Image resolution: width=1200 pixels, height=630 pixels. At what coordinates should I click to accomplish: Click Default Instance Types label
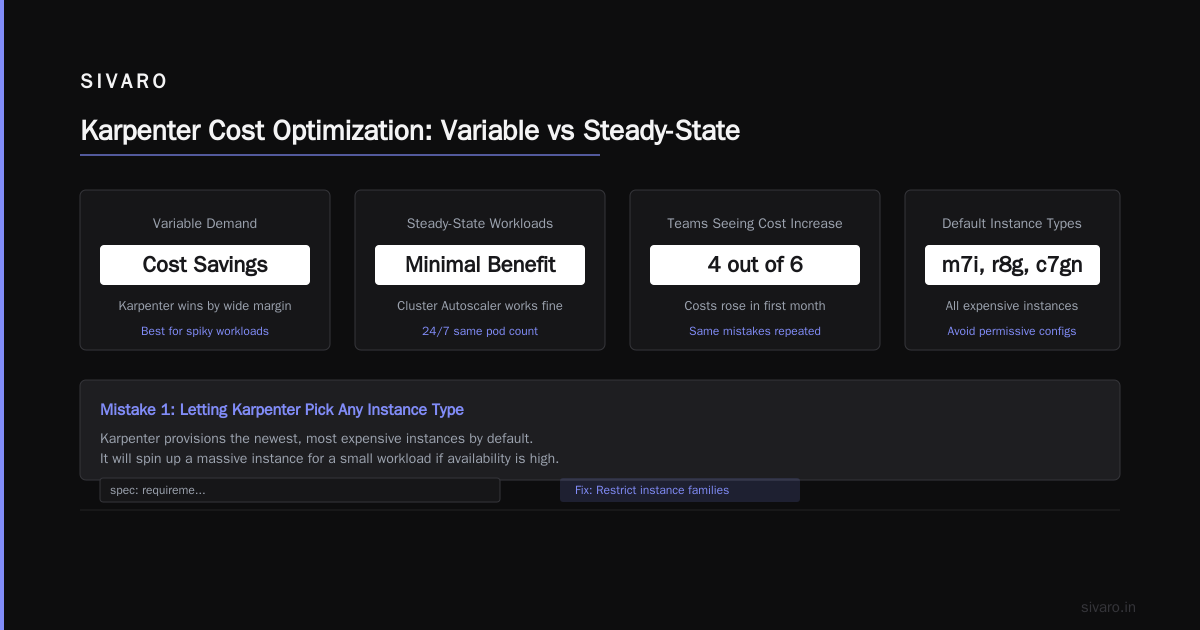pyautogui.click(x=1012, y=224)
